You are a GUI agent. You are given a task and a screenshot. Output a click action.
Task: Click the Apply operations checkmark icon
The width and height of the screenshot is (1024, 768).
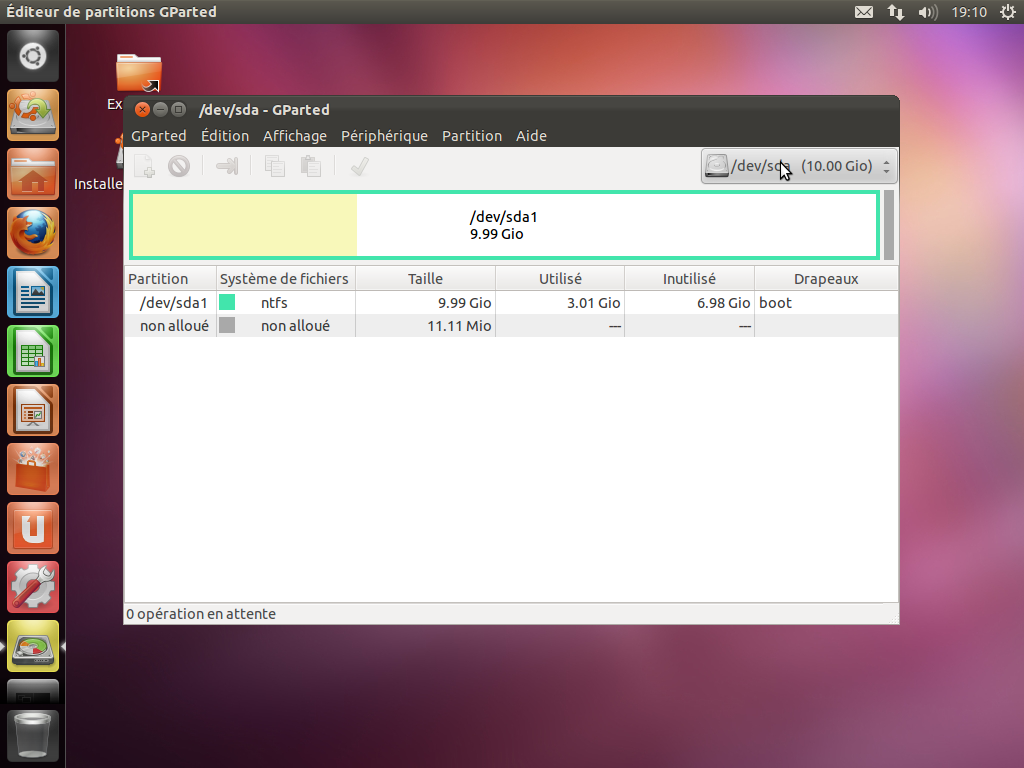pos(360,167)
